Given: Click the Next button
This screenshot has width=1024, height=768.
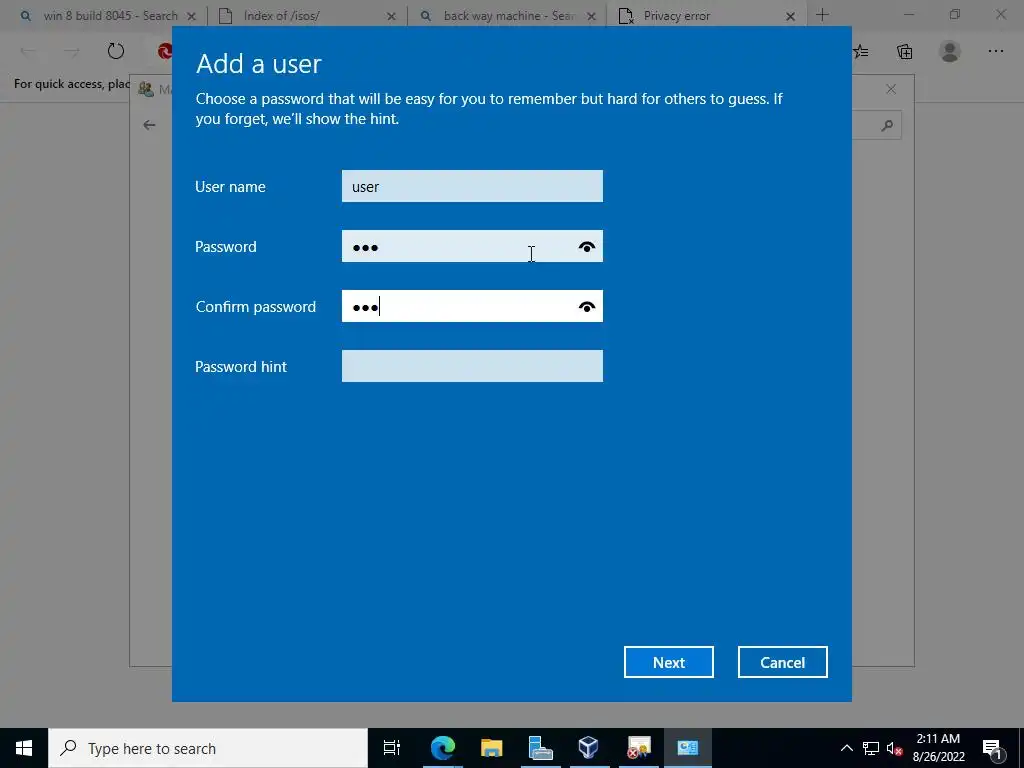Looking at the screenshot, I should [x=669, y=662].
